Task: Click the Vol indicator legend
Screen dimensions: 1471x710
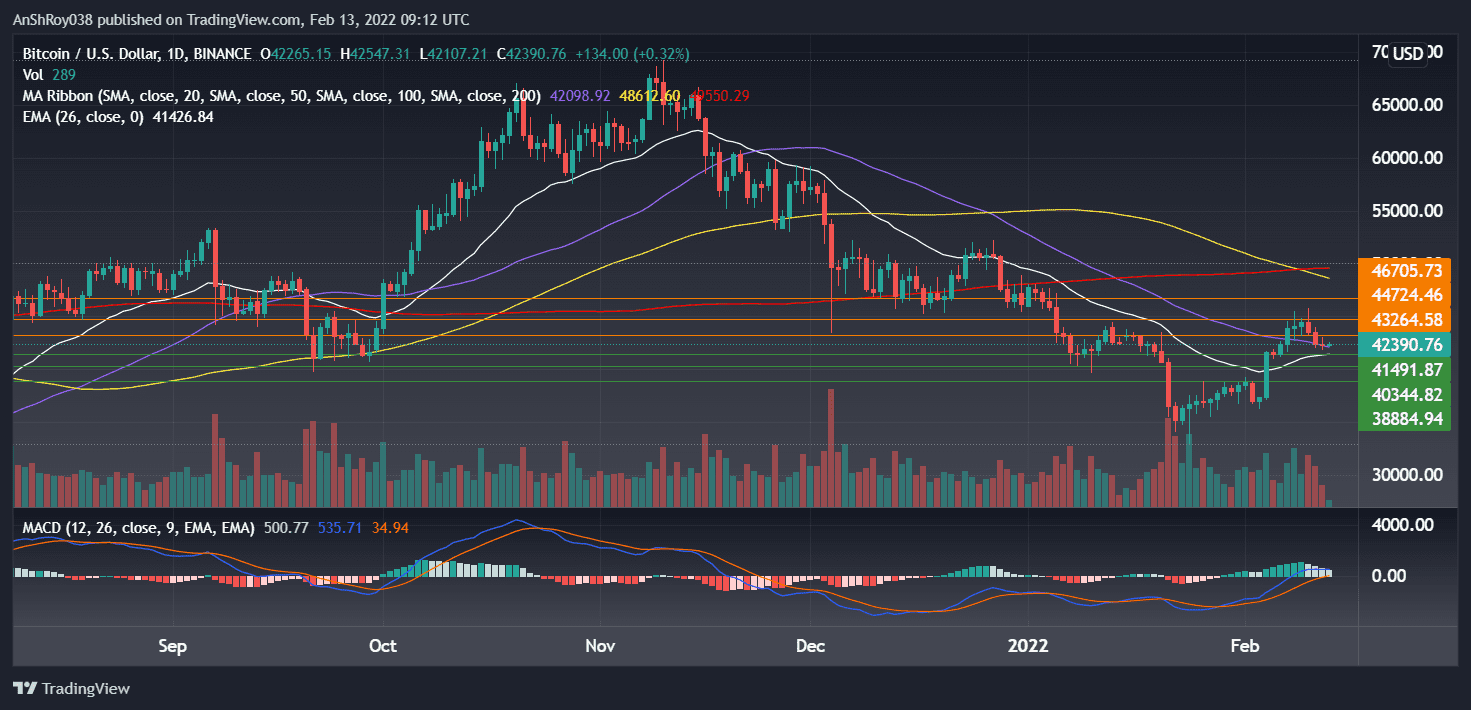Action: [32, 74]
